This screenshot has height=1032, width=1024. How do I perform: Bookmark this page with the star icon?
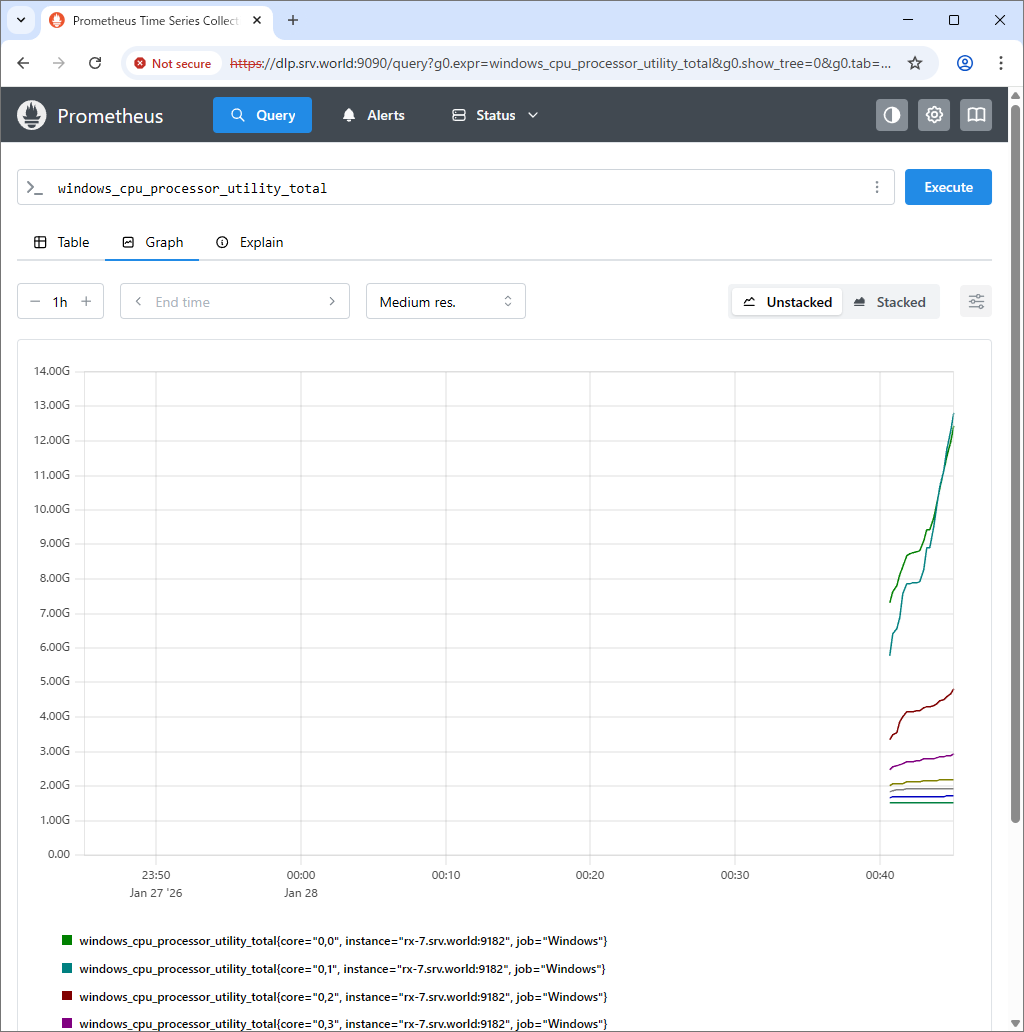pyautogui.click(x=915, y=63)
